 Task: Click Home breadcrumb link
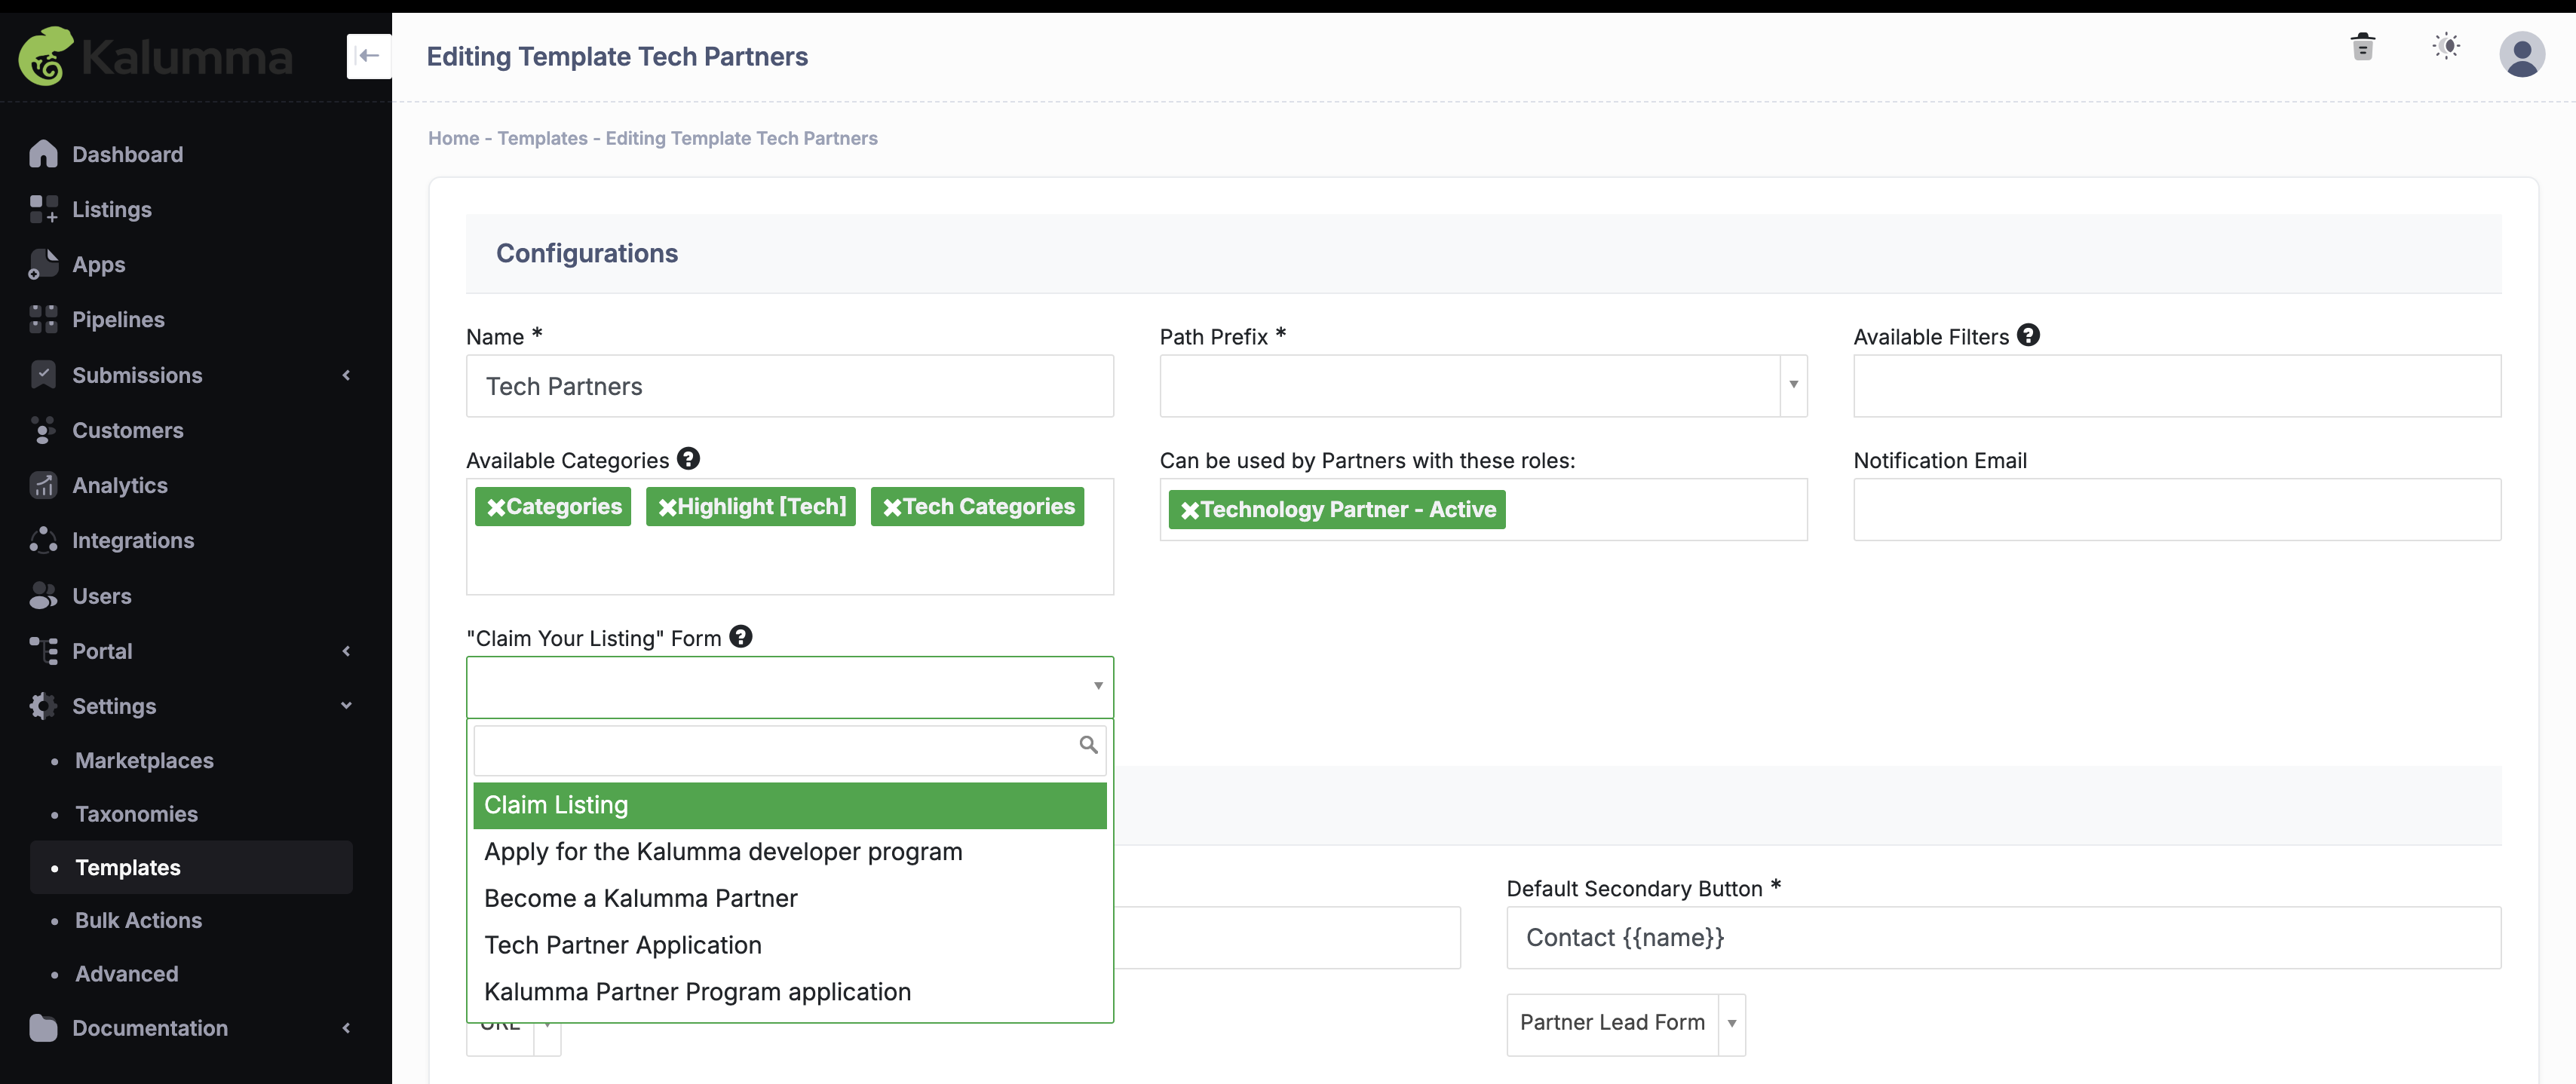click(x=453, y=138)
